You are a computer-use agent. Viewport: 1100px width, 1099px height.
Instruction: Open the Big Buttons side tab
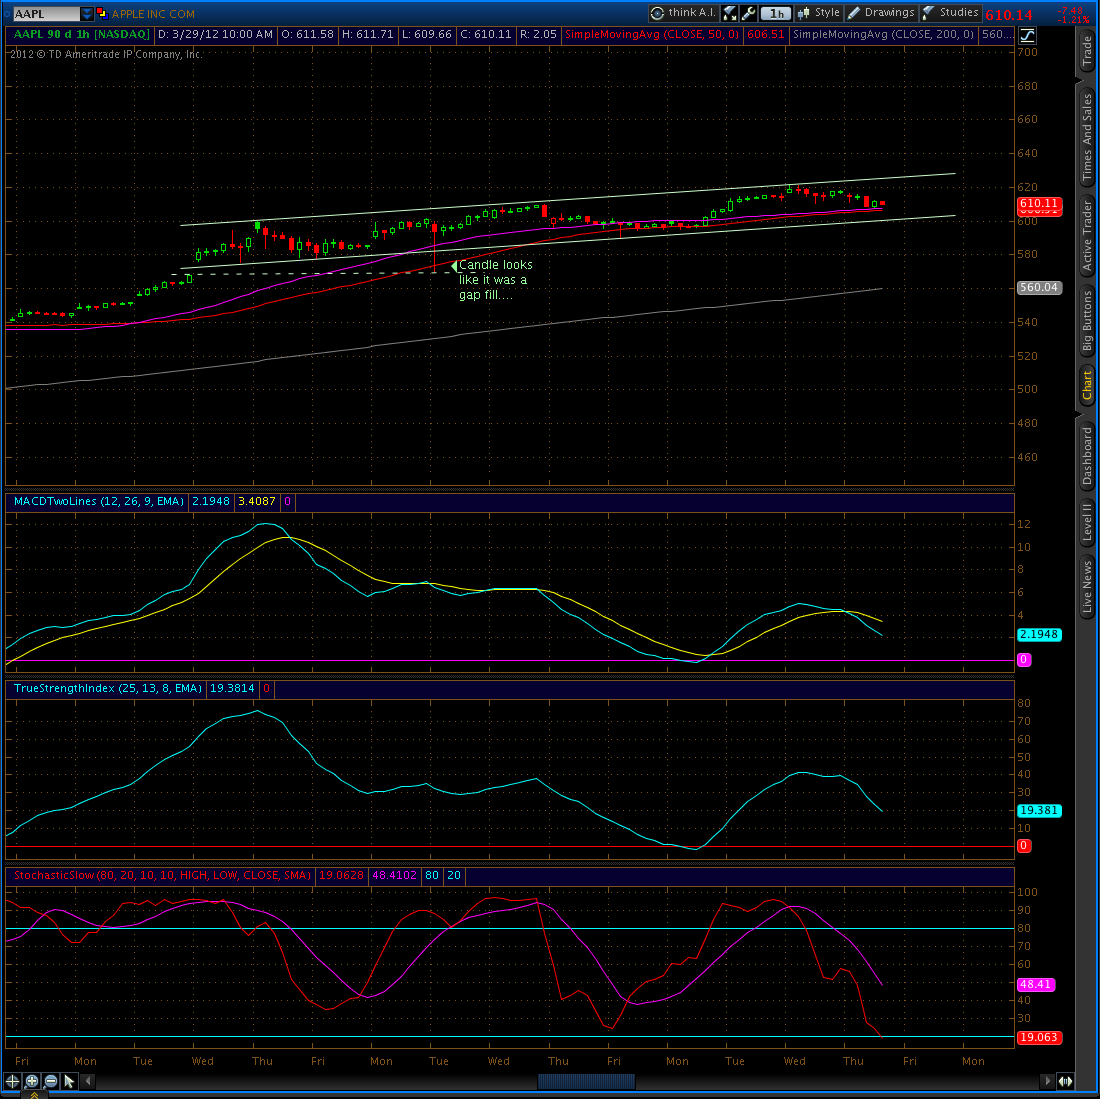(x=1087, y=320)
